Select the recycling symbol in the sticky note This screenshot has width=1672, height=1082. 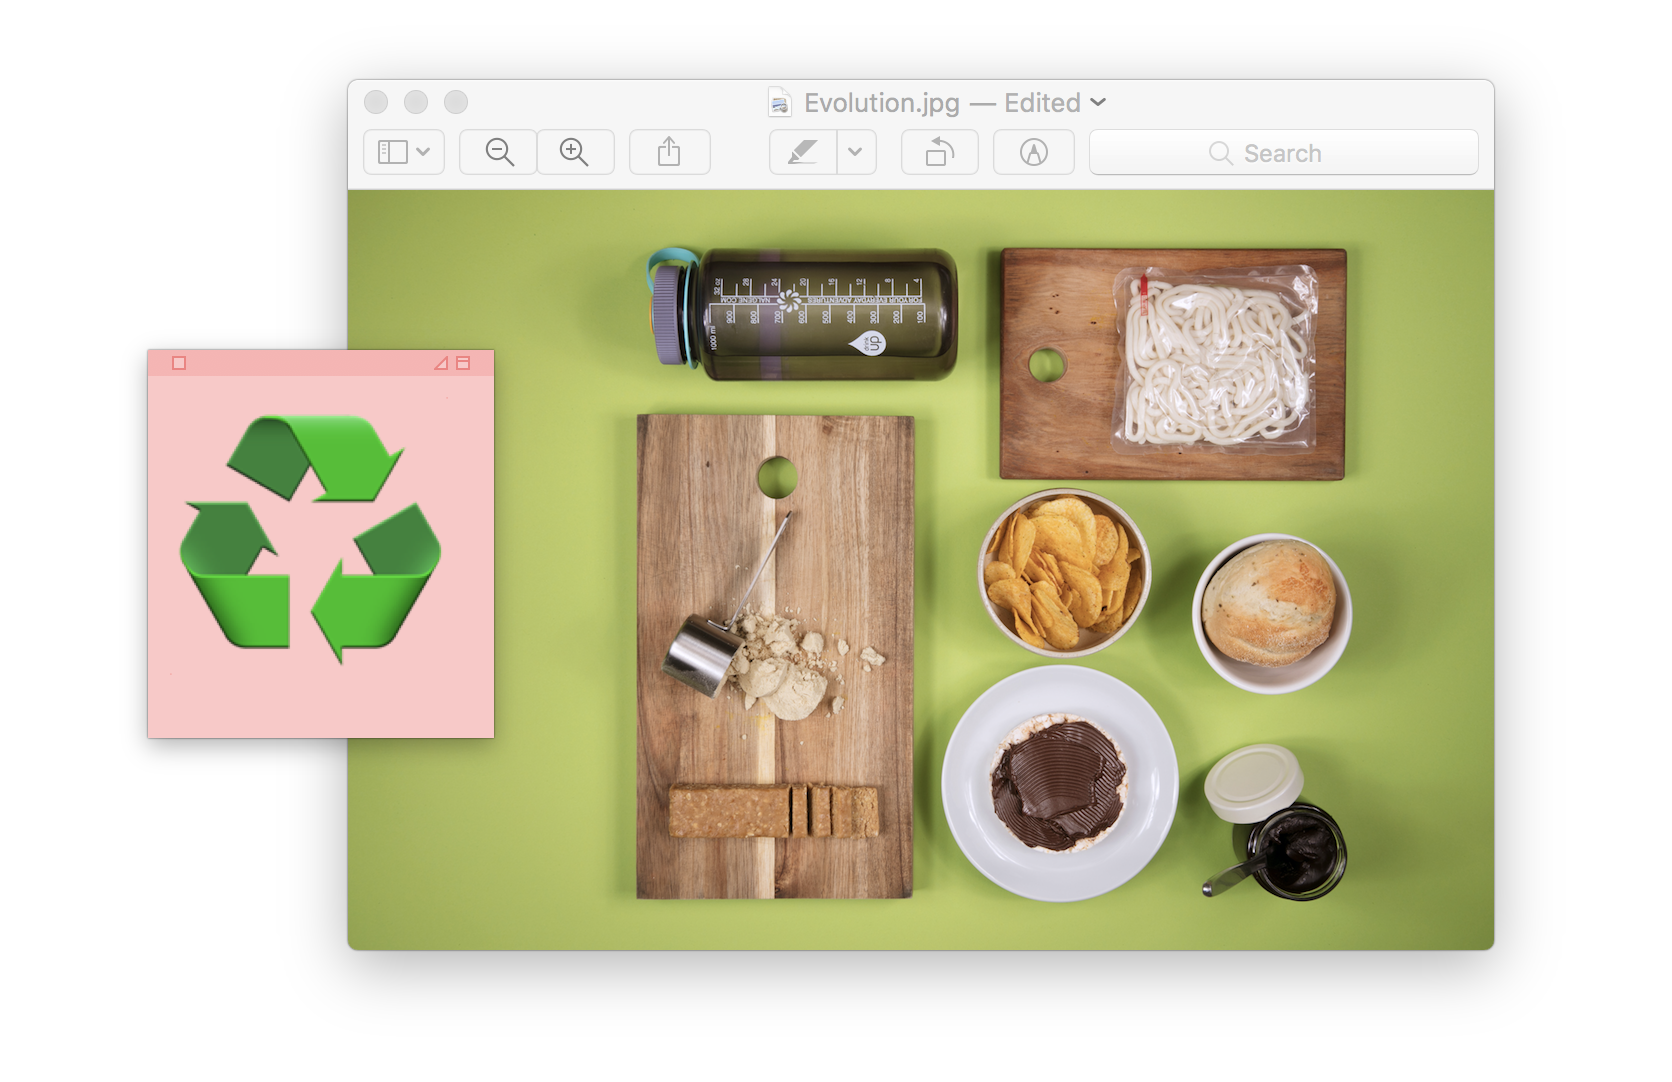[x=310, y=540]
